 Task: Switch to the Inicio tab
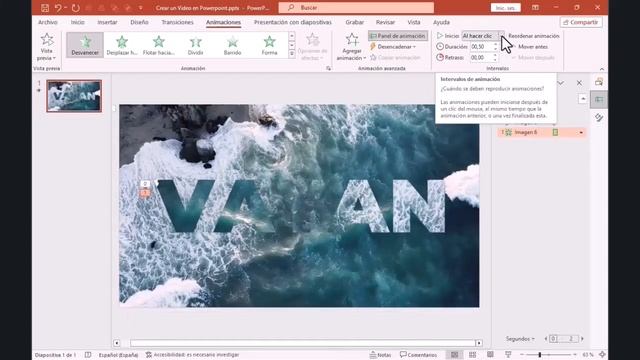tap(78, 22)
